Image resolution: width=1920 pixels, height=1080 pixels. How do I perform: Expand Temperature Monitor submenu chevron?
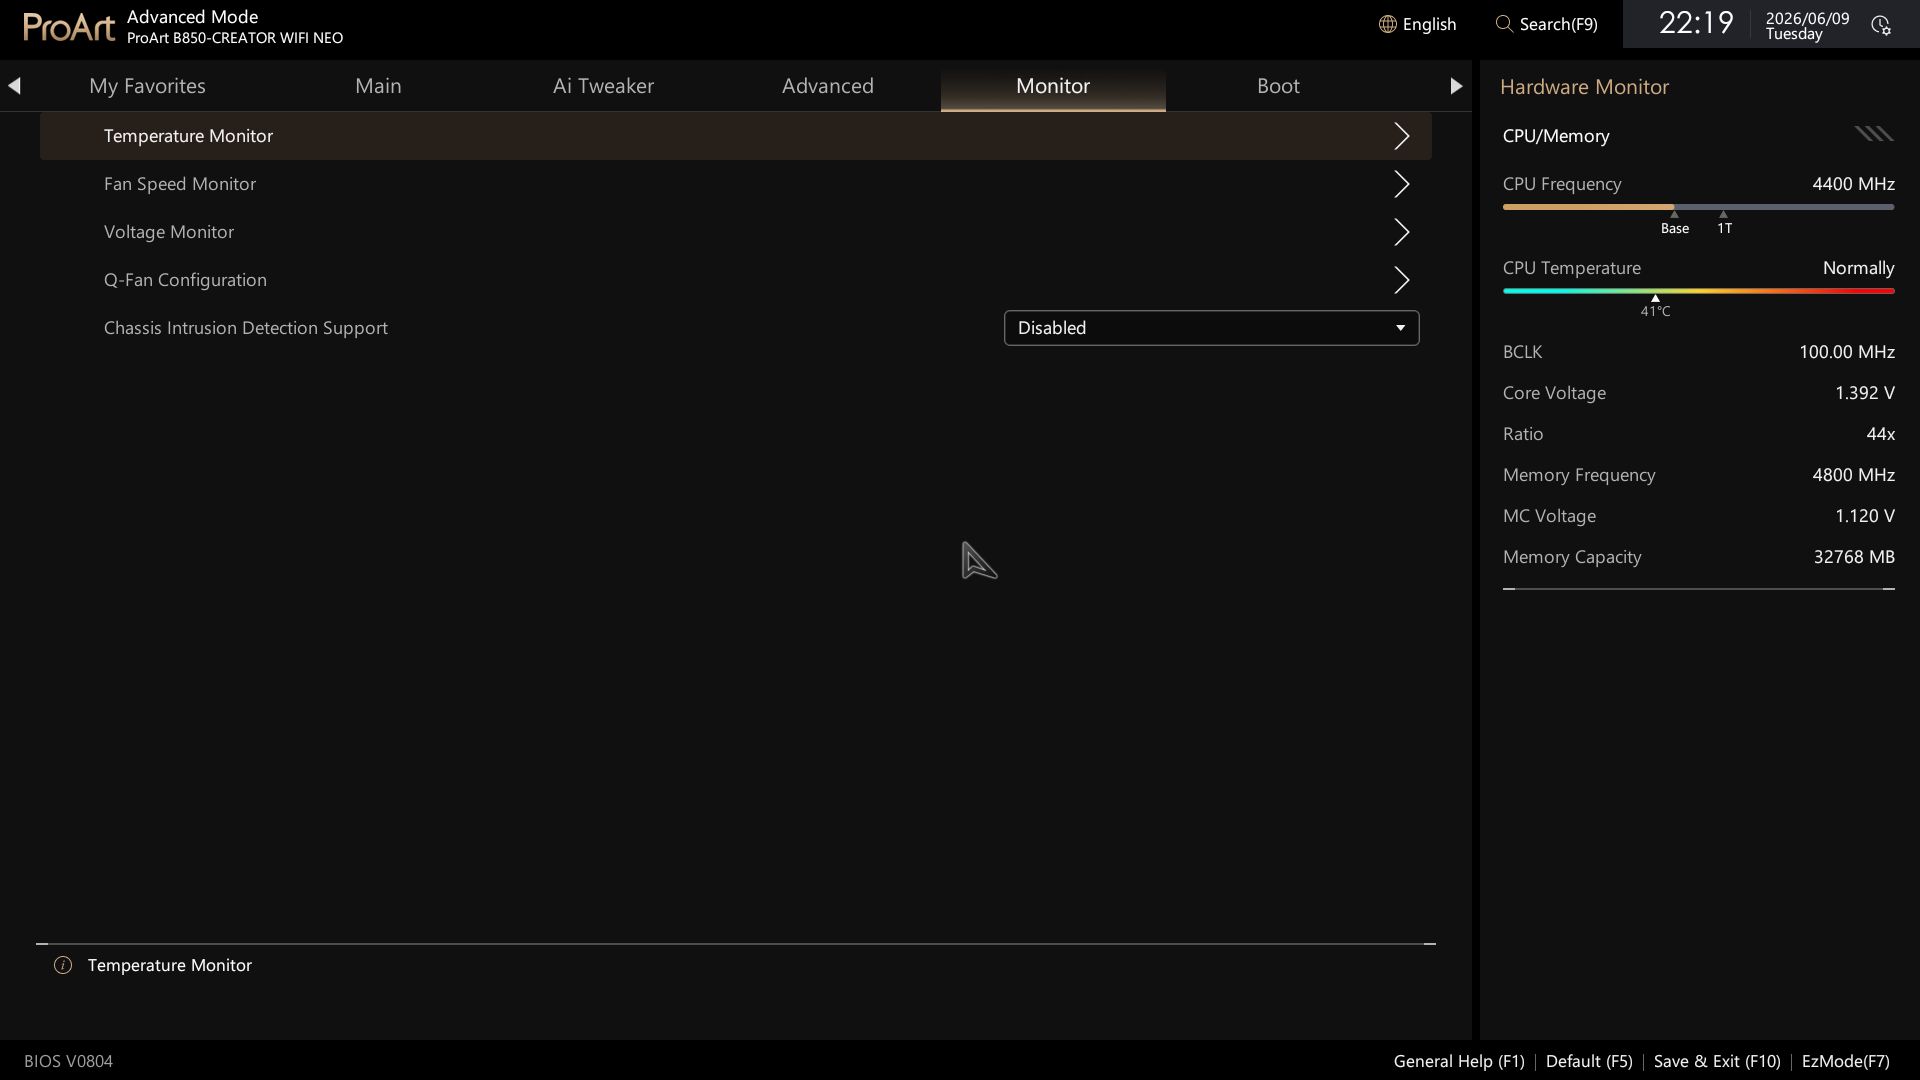1401,136
